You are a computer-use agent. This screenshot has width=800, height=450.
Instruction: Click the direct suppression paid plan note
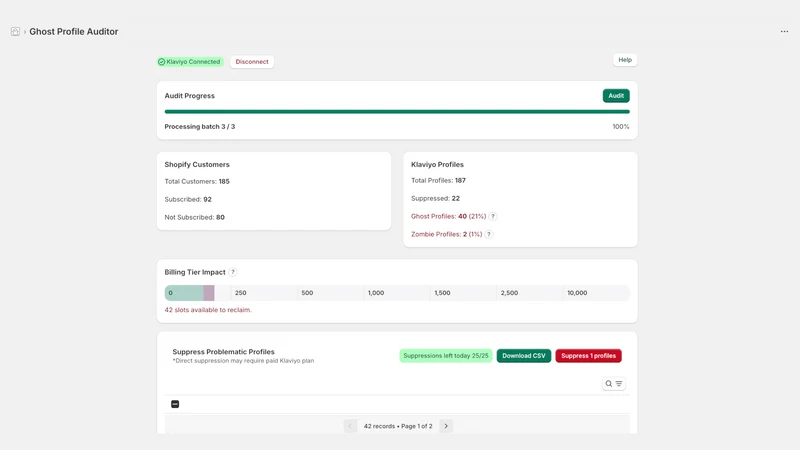[x=243, y=361]
